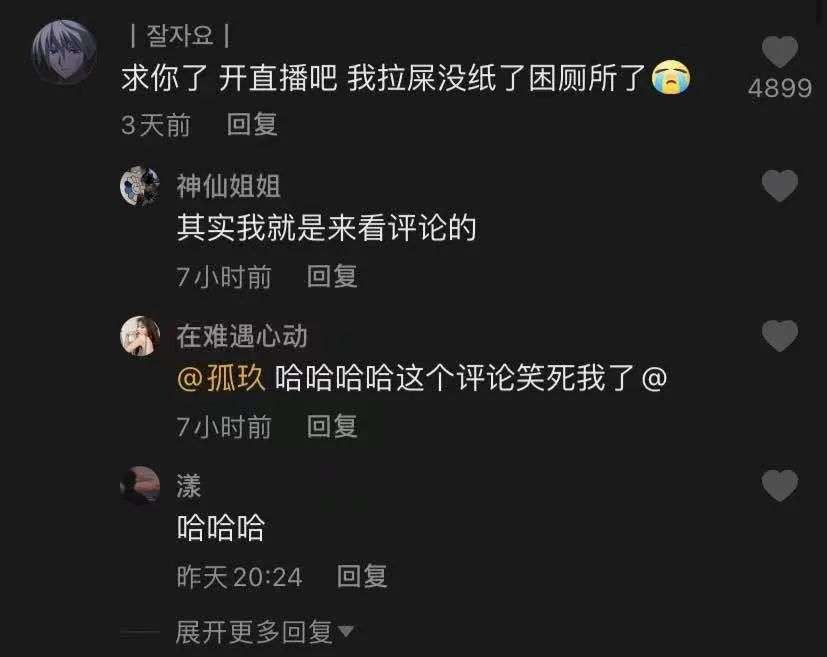The image size is (827, 657).
Task: Expand more replies via 展开更多回复
Action: 254,632
